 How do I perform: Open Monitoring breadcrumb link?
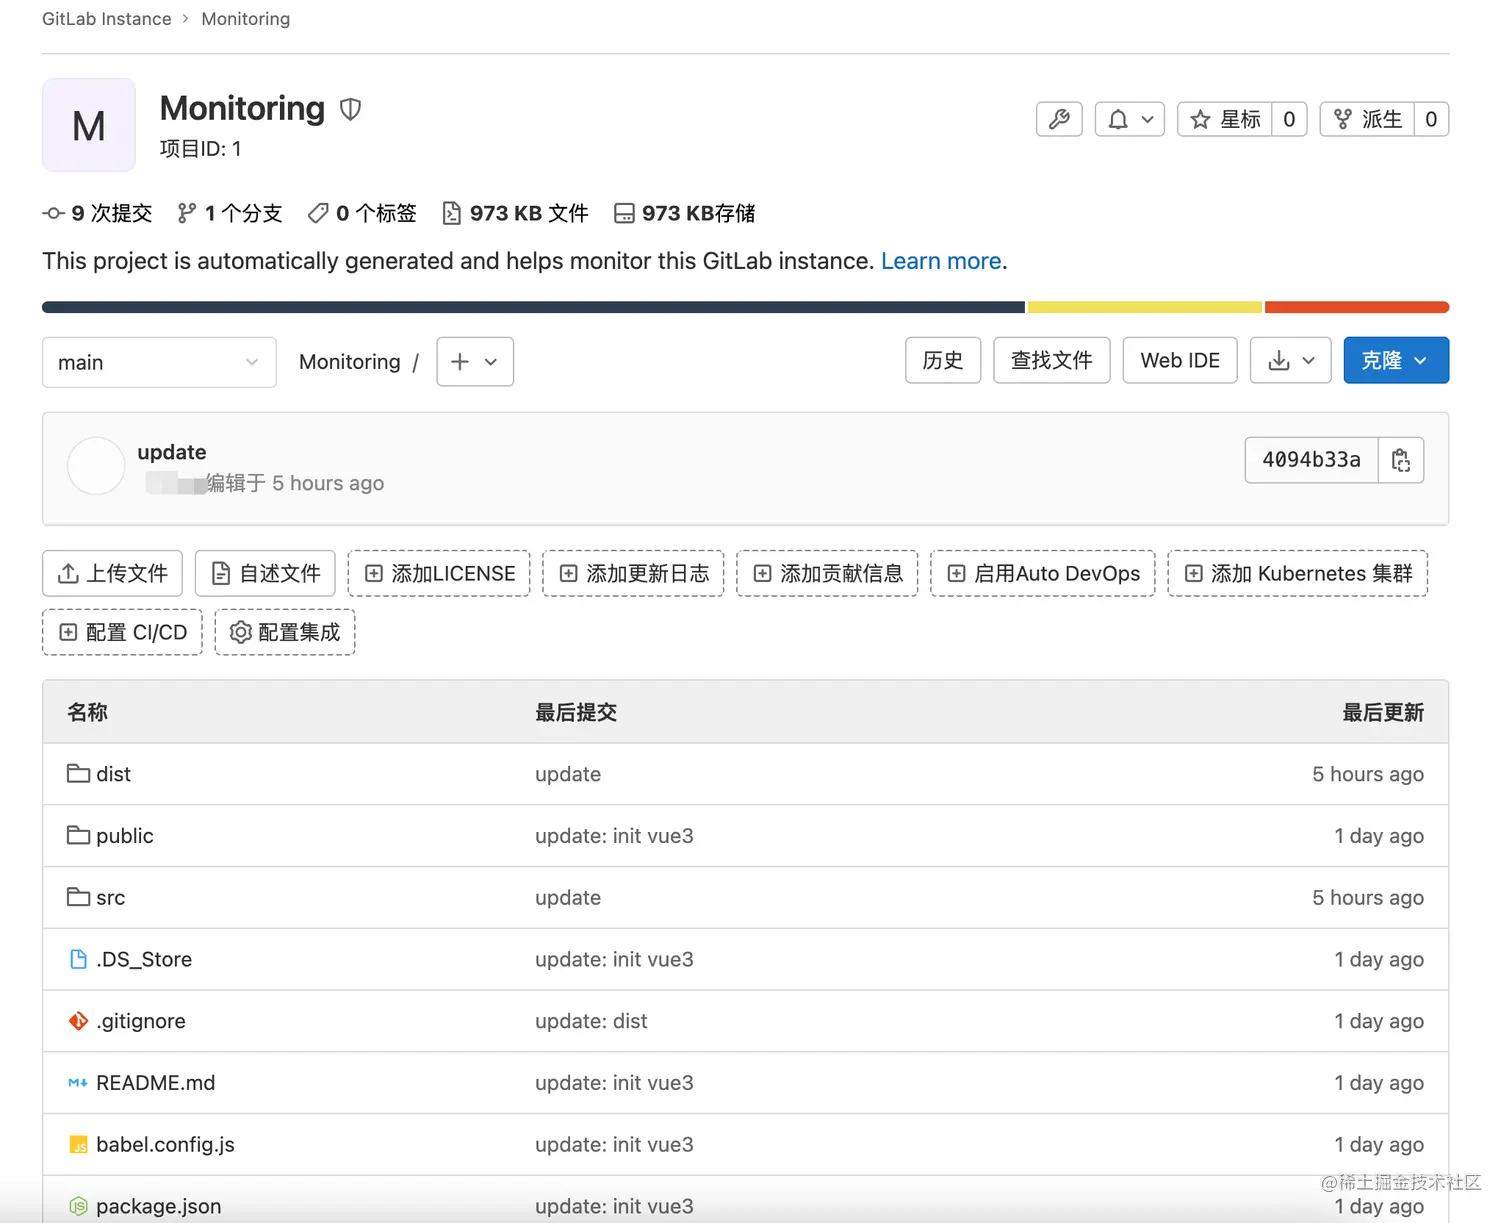[x=246, y=19]
